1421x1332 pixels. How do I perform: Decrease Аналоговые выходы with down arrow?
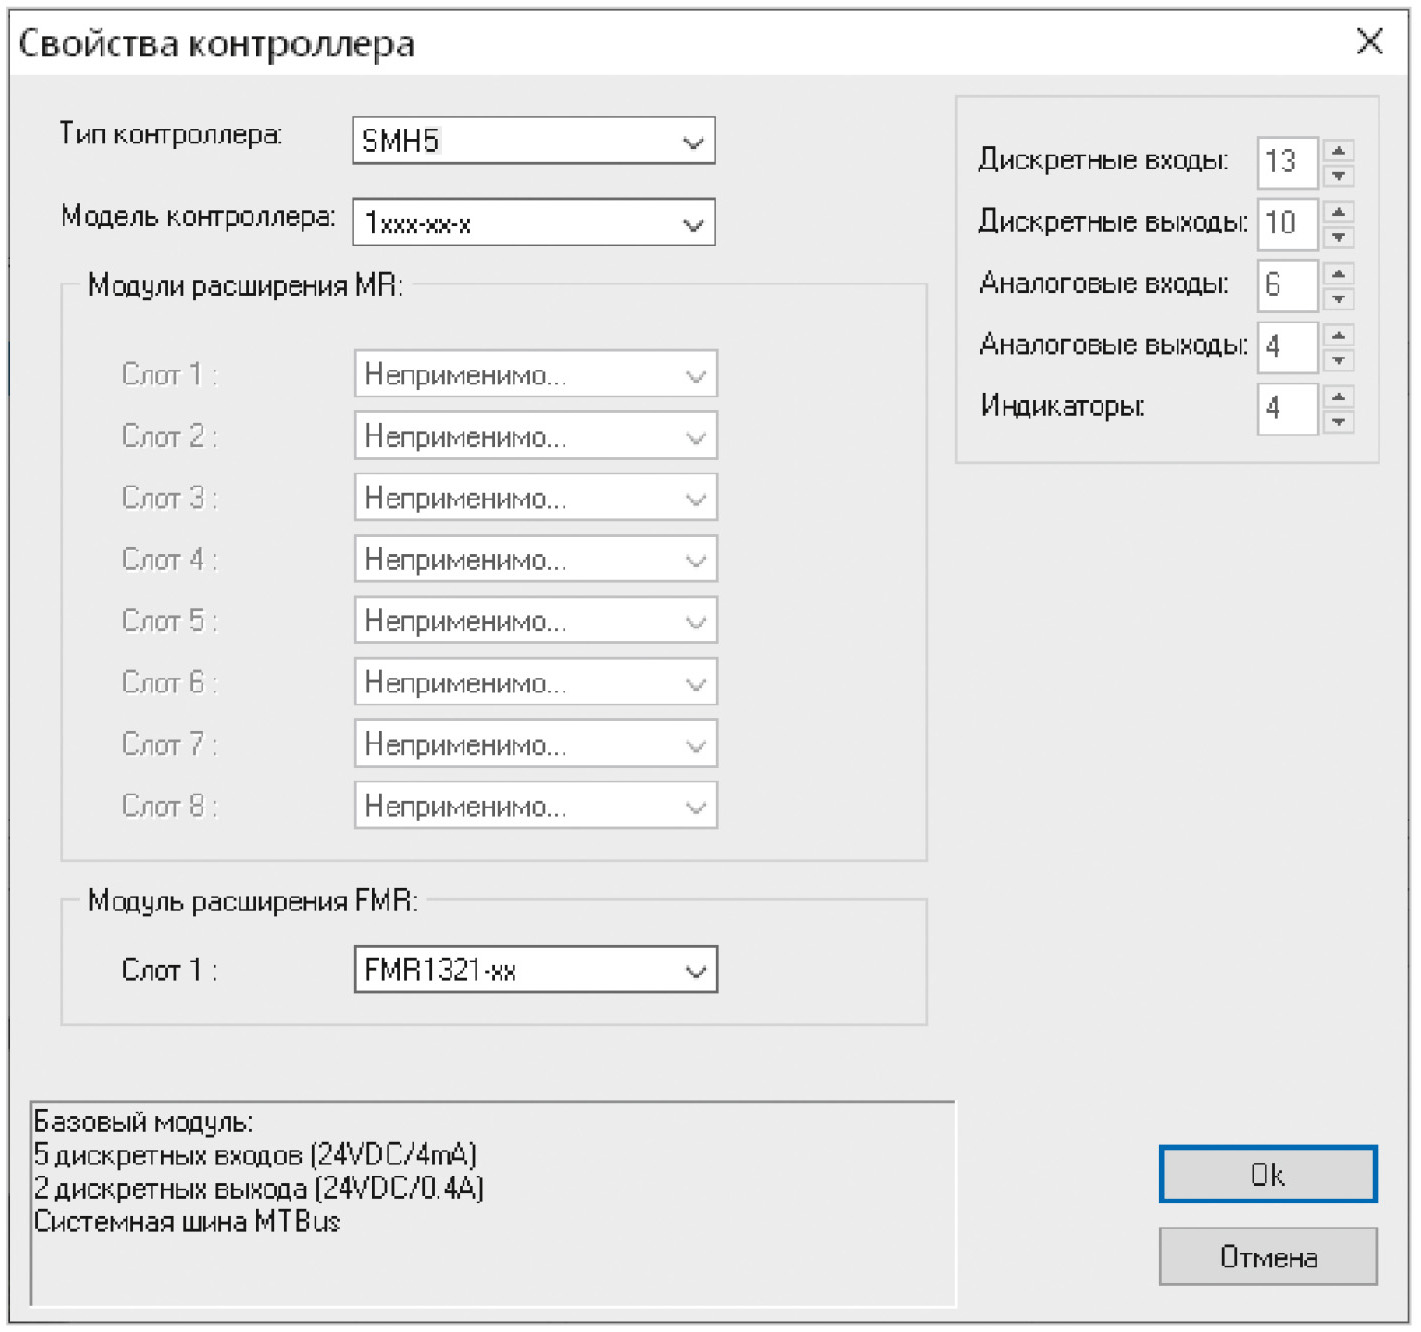(x=1338, y=361)
